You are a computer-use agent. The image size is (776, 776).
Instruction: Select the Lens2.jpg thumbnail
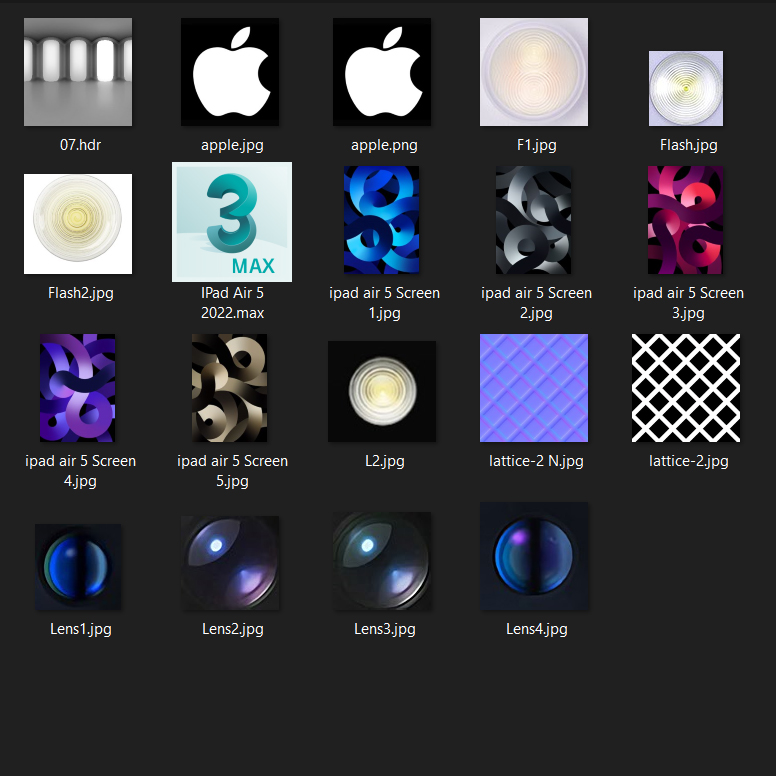[230, 563]
